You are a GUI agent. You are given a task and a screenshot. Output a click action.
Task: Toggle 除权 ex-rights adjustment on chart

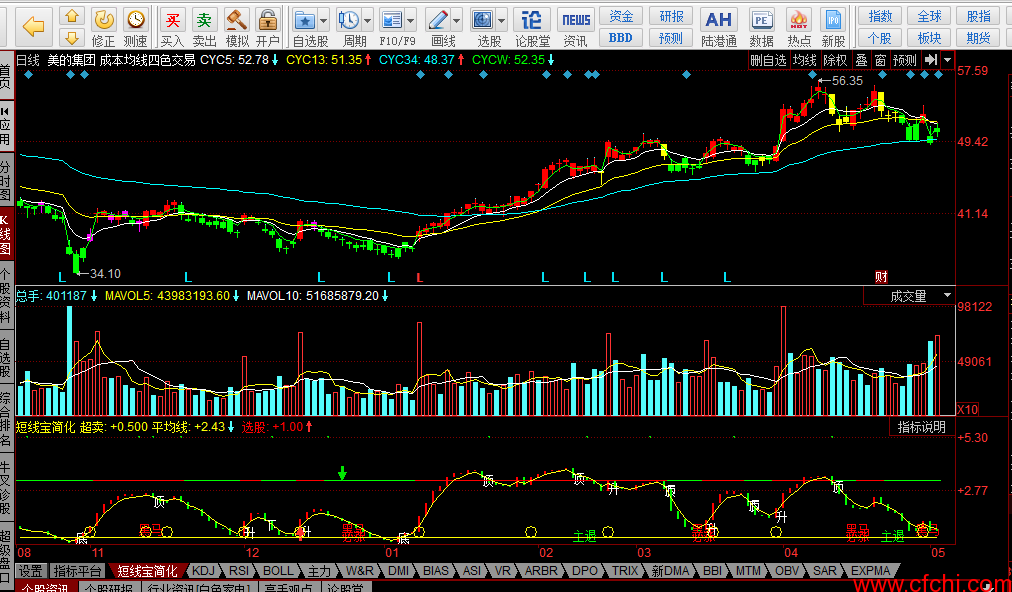click(x=834, y=60)
